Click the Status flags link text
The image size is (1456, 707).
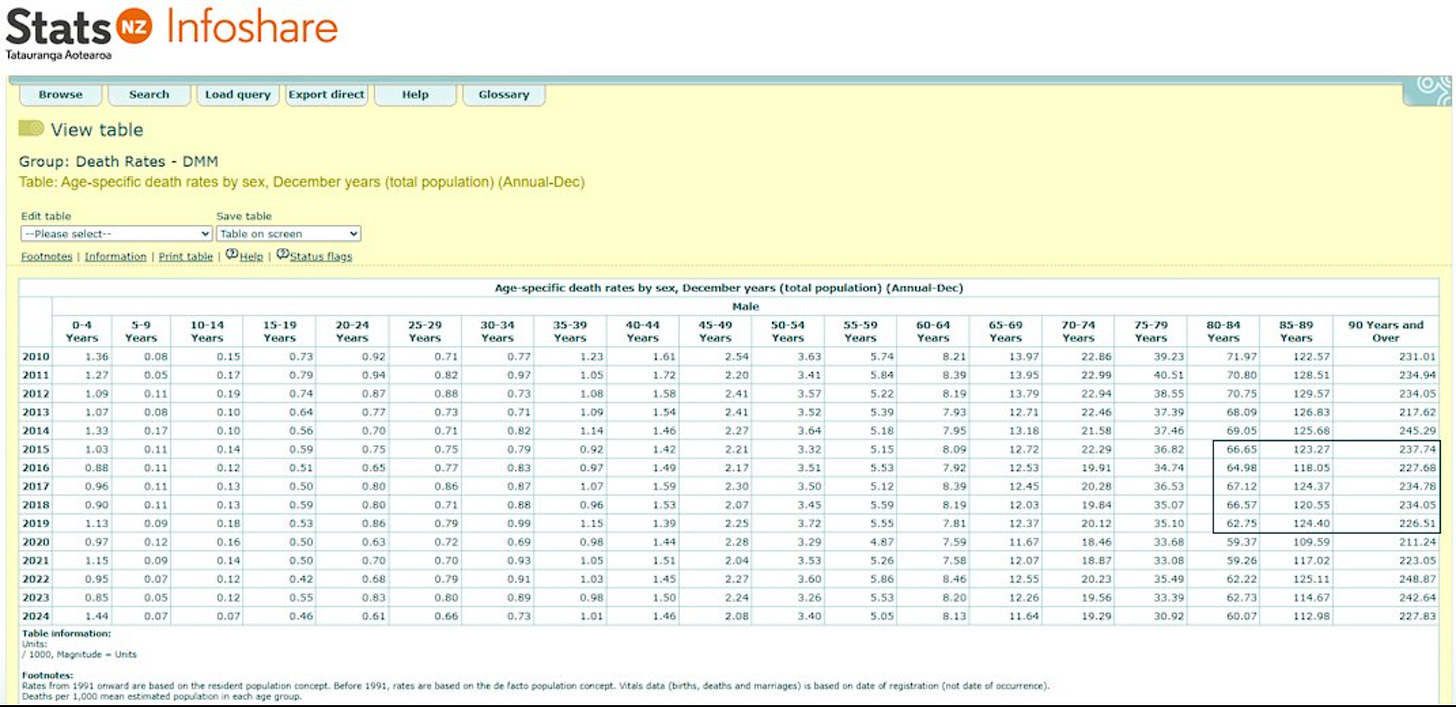point(321,257)
